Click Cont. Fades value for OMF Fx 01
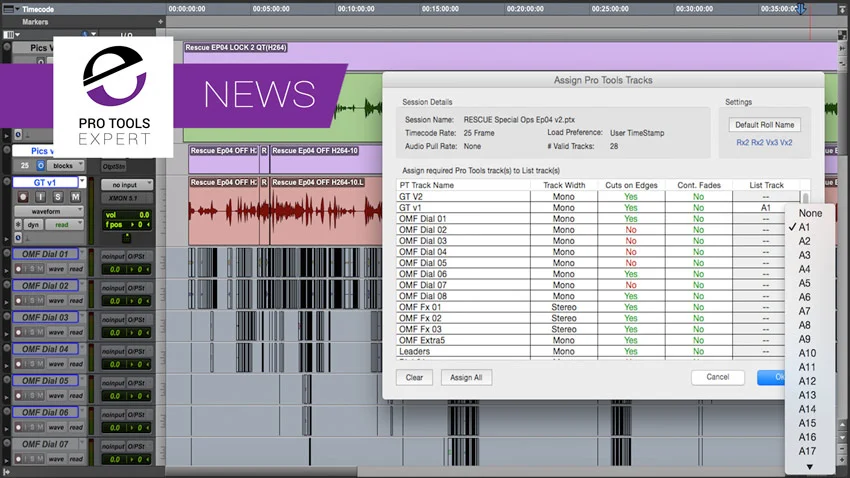The height and width of the screenshot is (478, 850). pyautogui.click(x=699, y=307)
